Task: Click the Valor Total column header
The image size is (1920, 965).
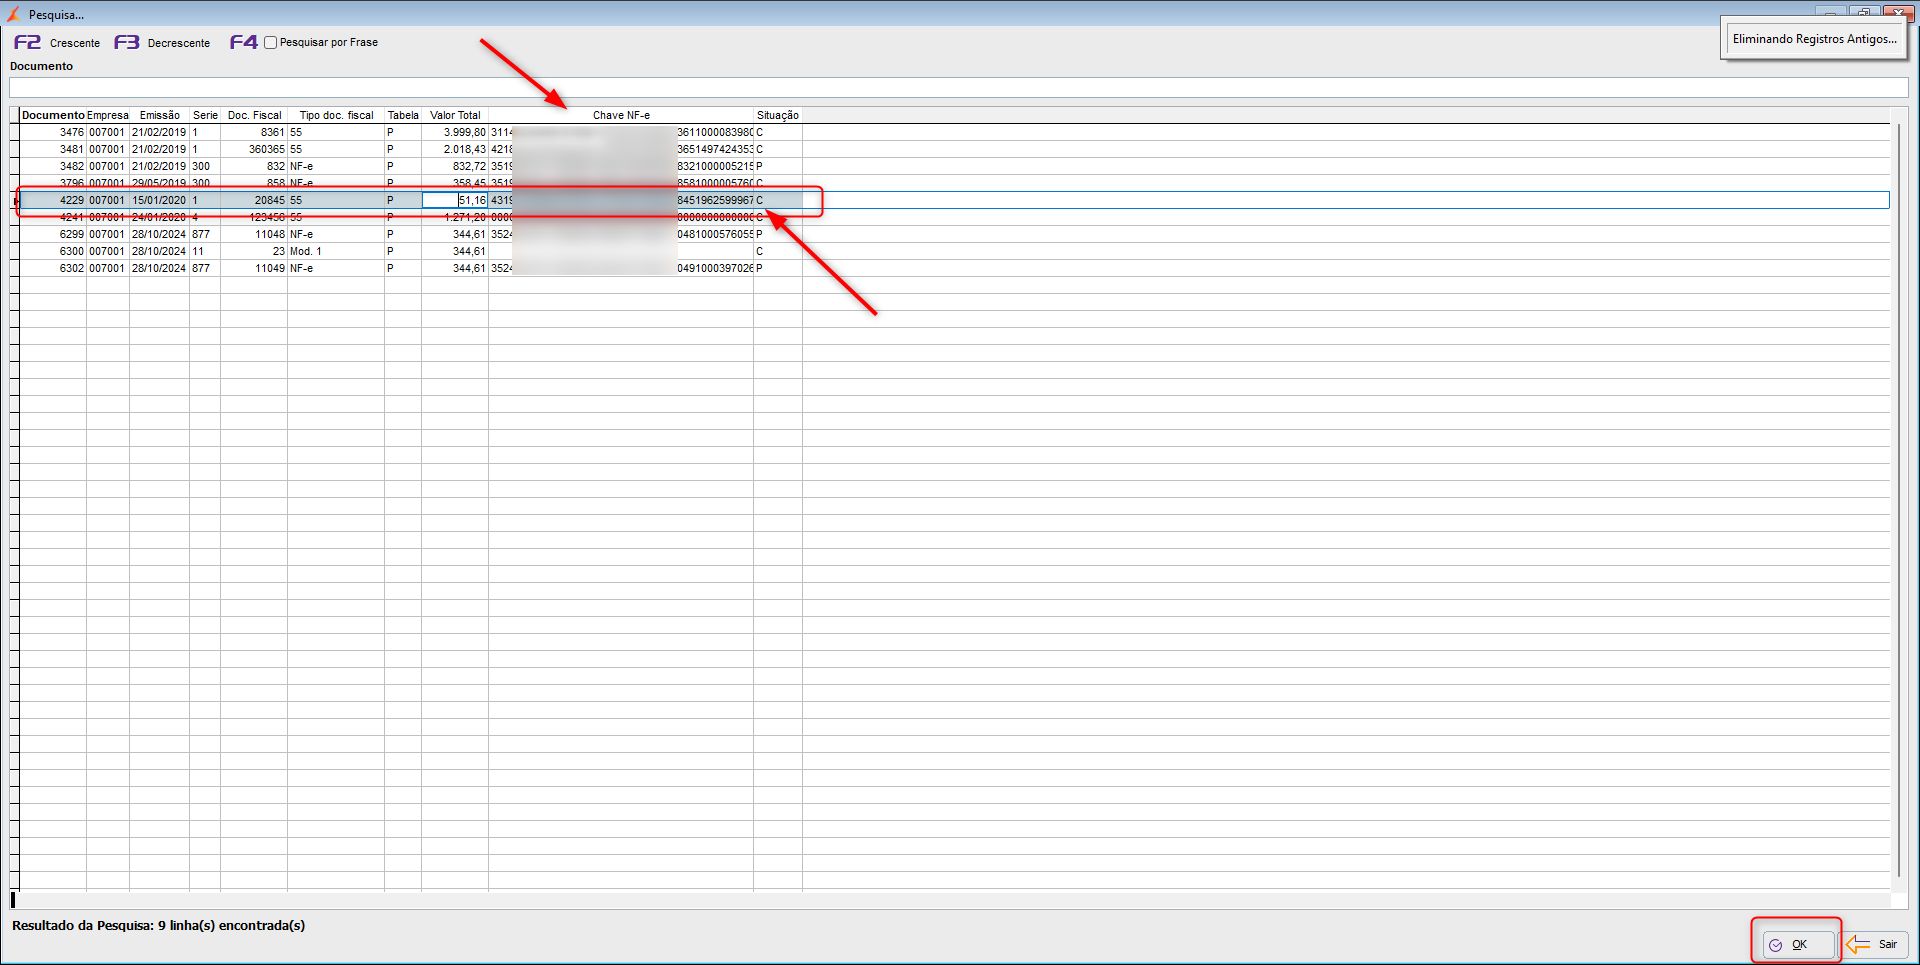Action: pos(455,115)
